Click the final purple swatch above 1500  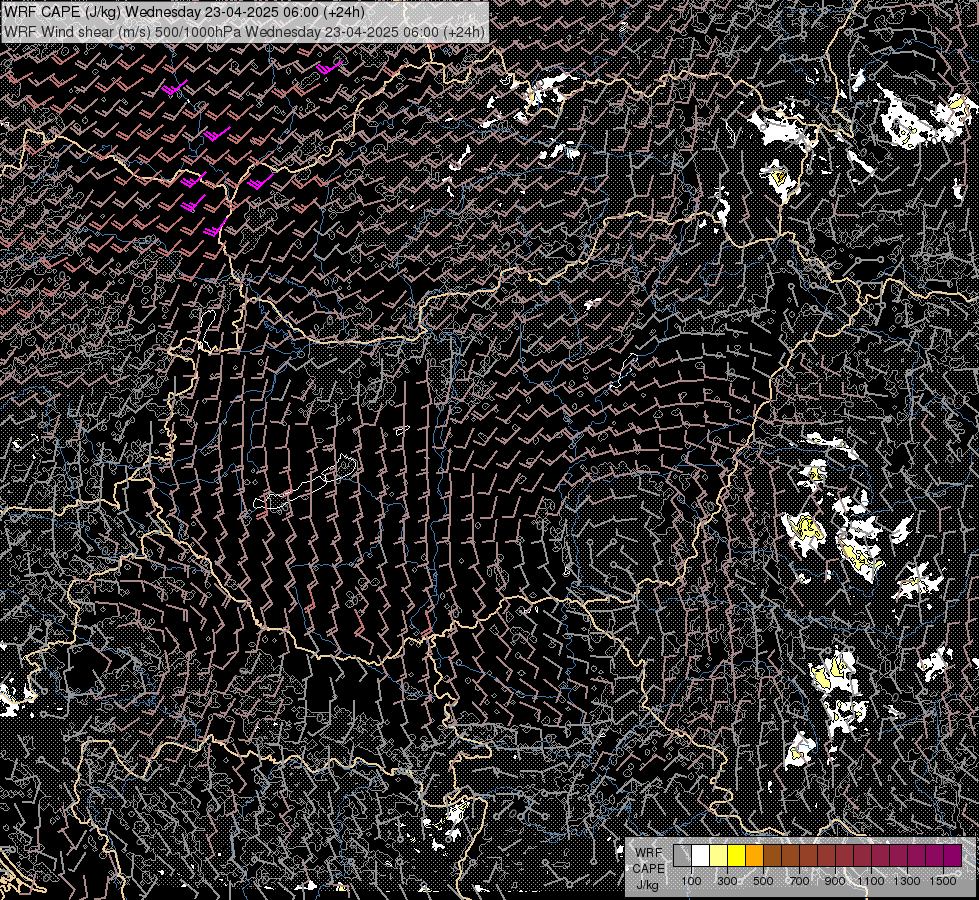click(x=953, y=856)
